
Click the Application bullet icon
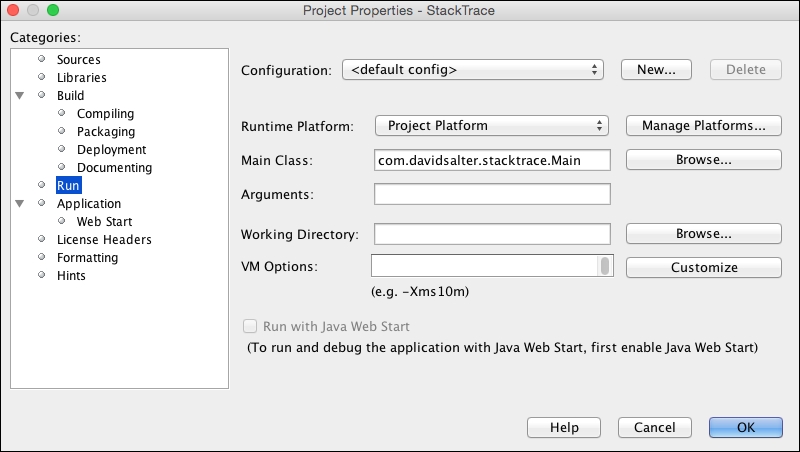pos(41,203)
